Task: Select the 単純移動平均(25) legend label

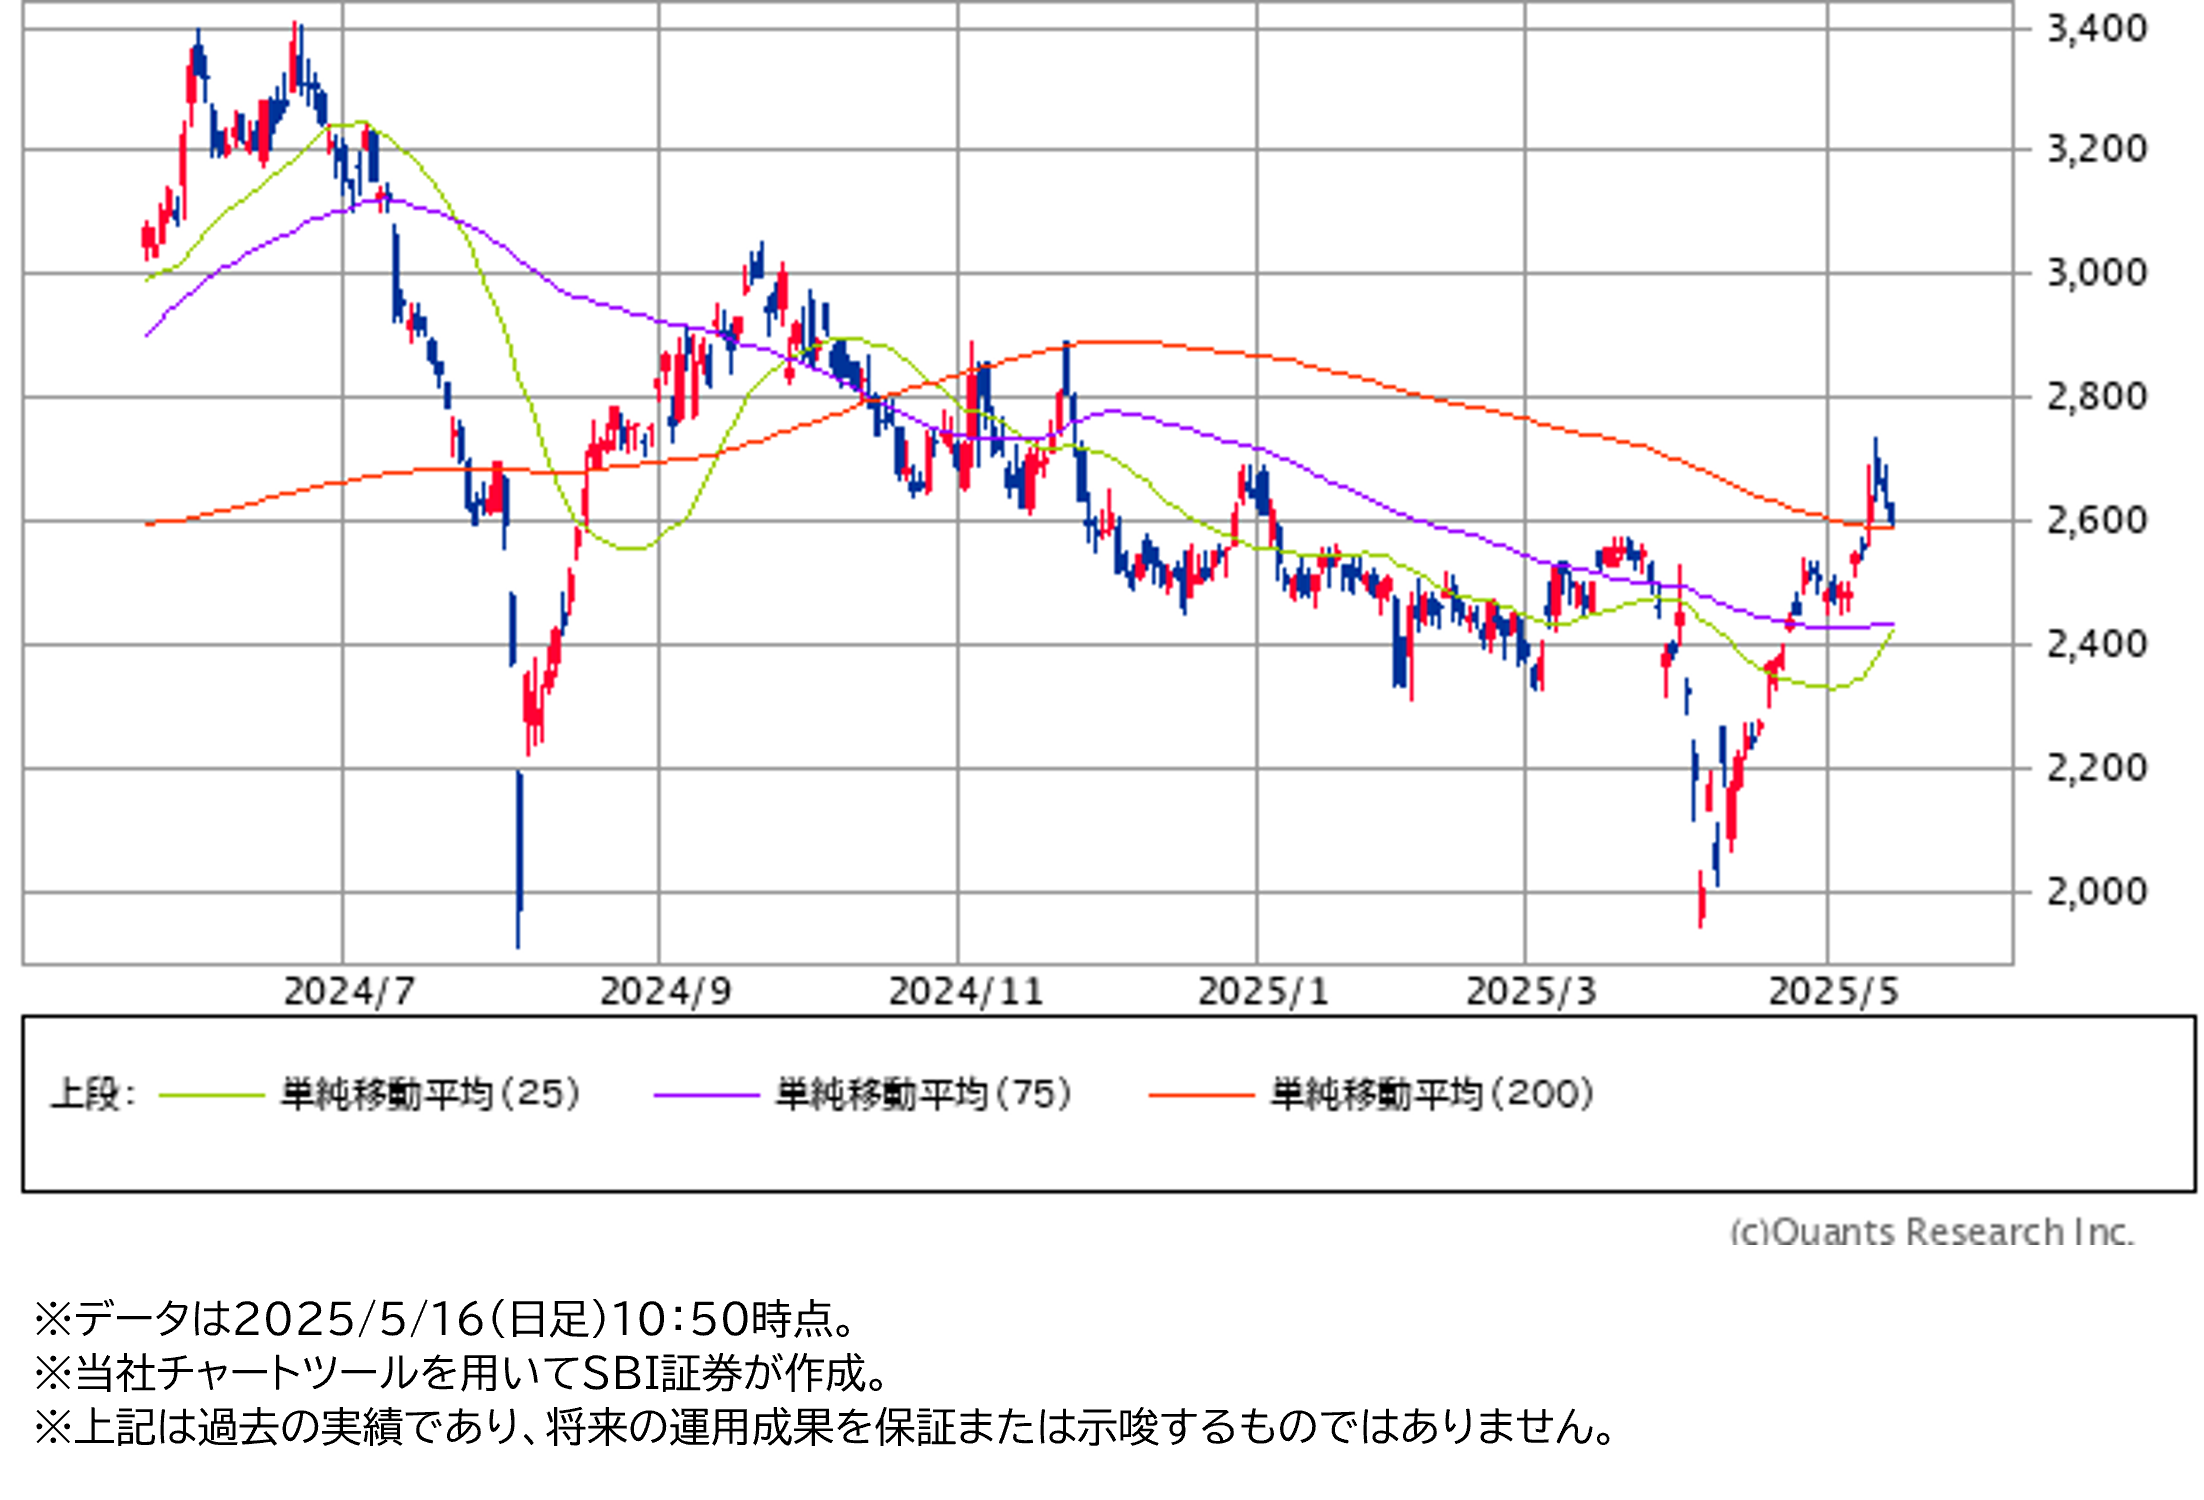Action: click(x=430, y=1094)
